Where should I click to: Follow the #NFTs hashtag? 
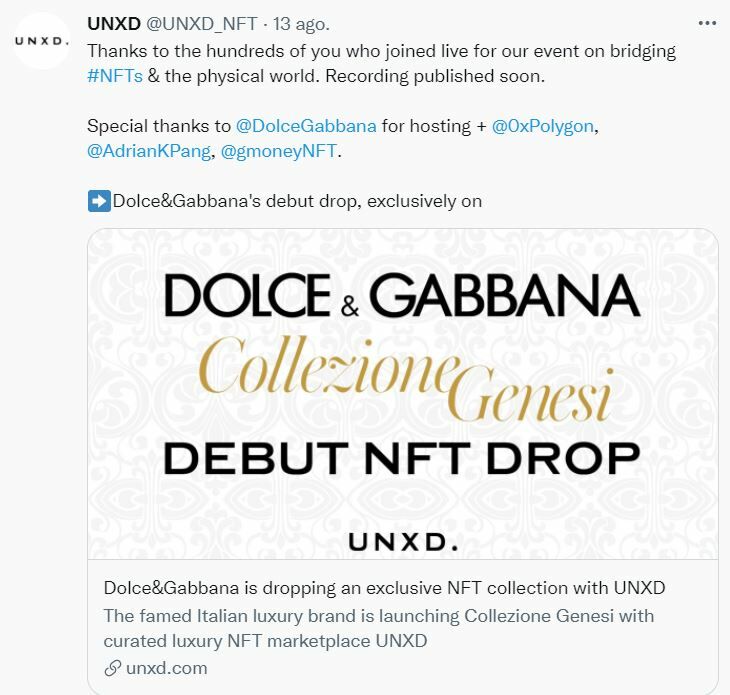tap(115, 75)
